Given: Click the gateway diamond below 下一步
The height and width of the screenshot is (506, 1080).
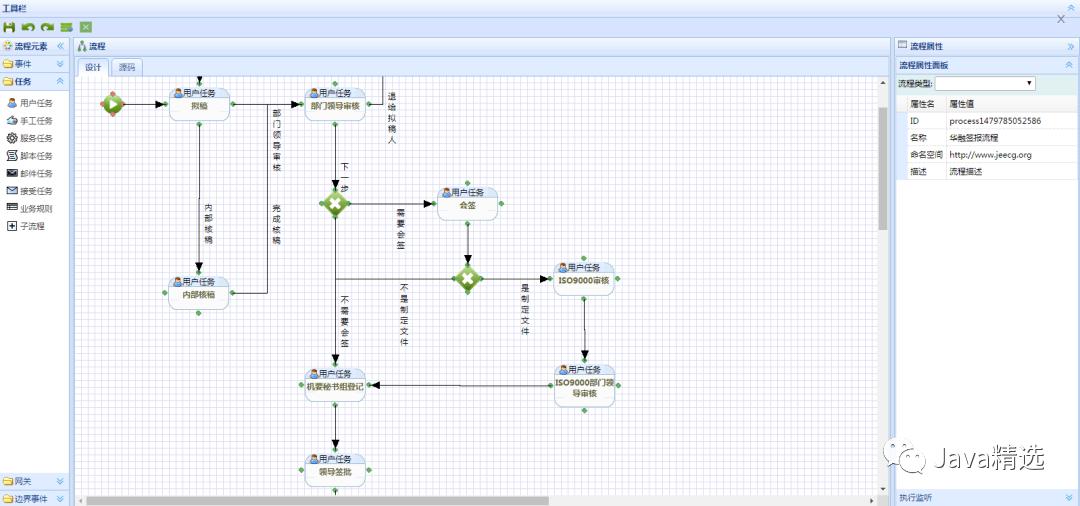Looking at the screenshot, I should coord(335,204).
